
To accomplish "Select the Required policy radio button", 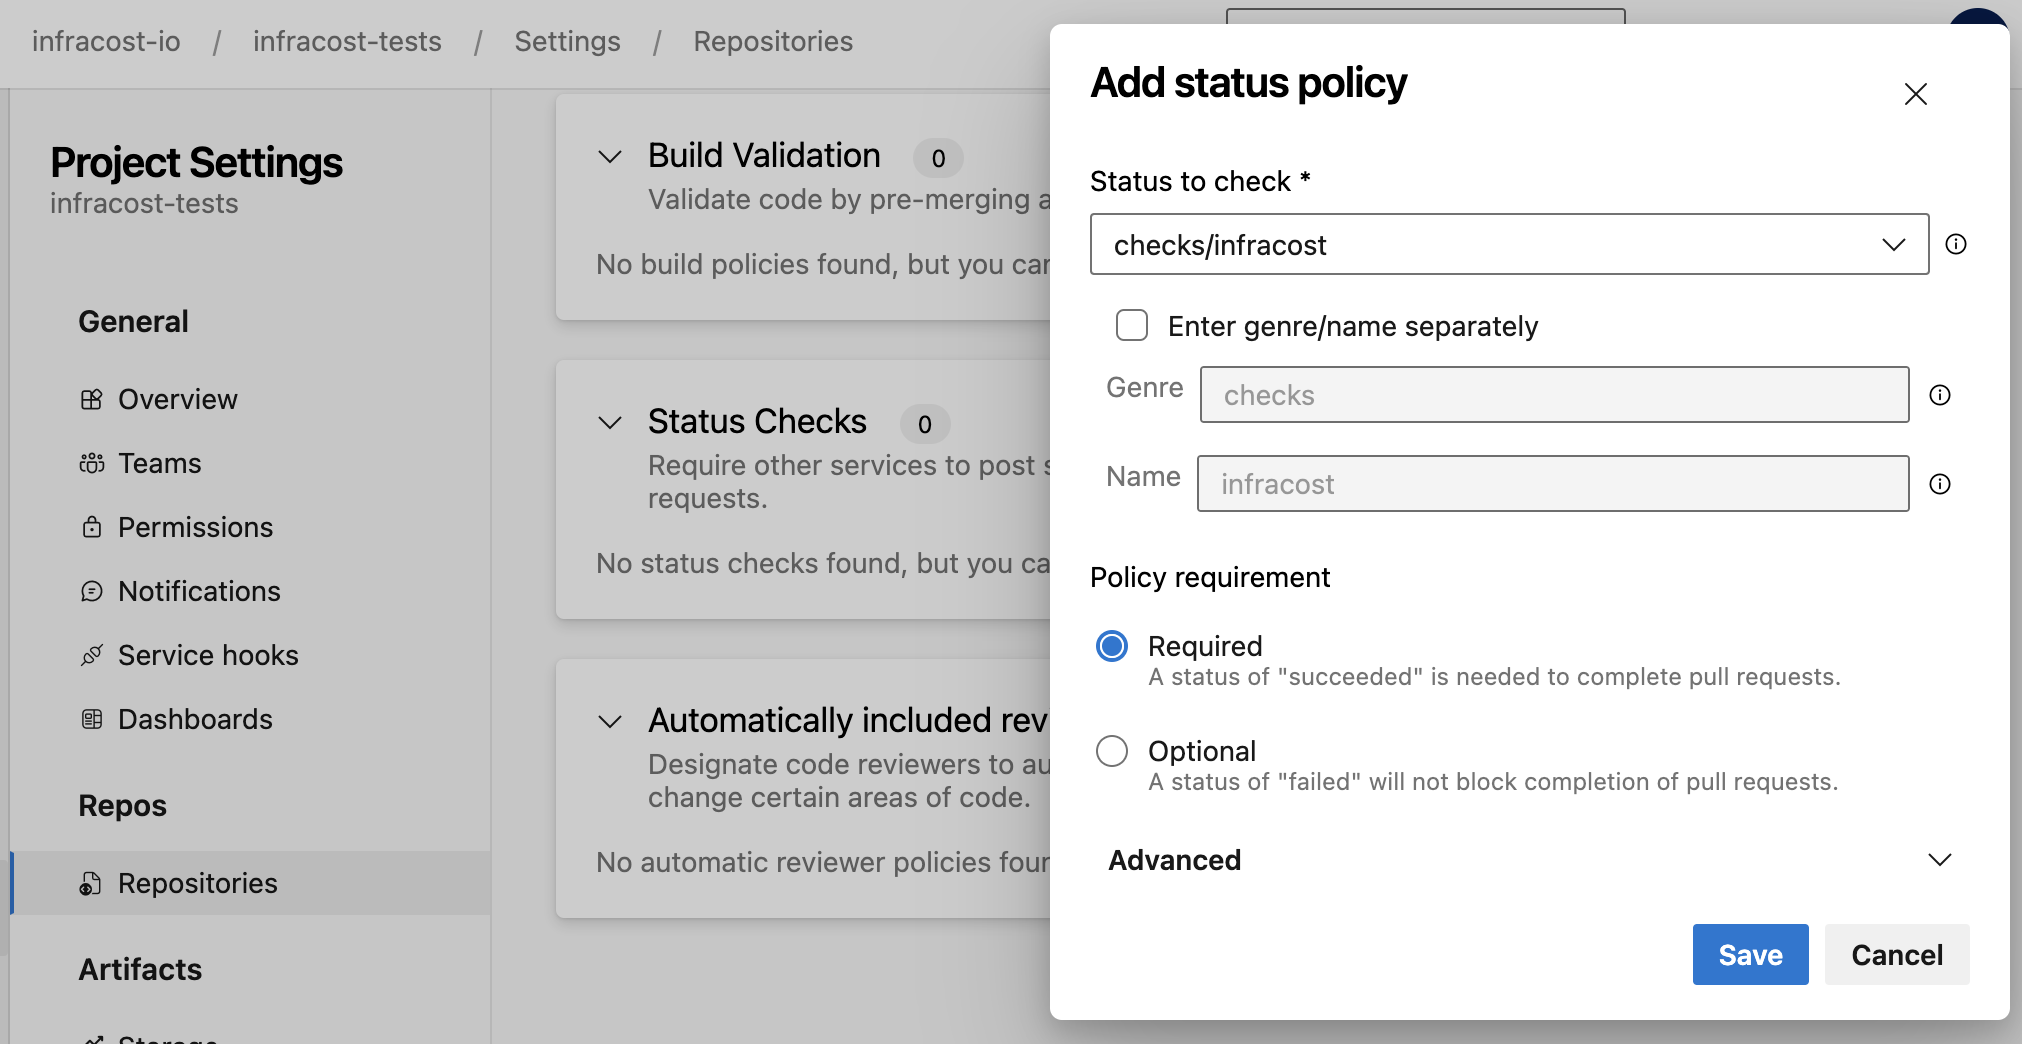I will 1111,645.
